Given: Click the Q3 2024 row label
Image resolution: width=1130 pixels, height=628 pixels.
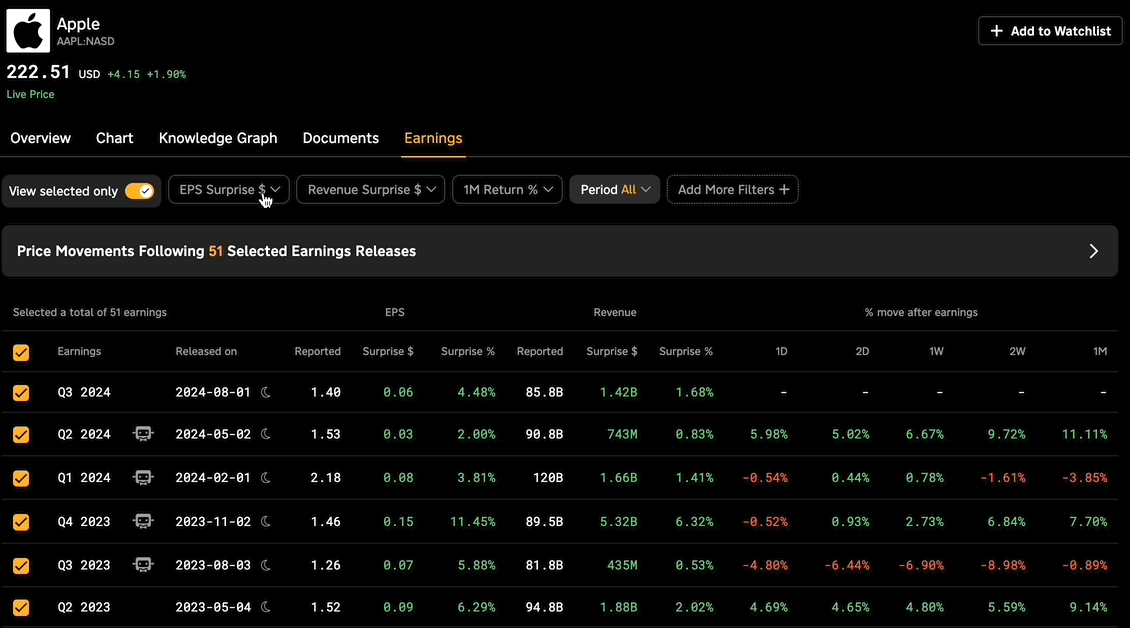Looking at the screenshot, I should [84, 393].
